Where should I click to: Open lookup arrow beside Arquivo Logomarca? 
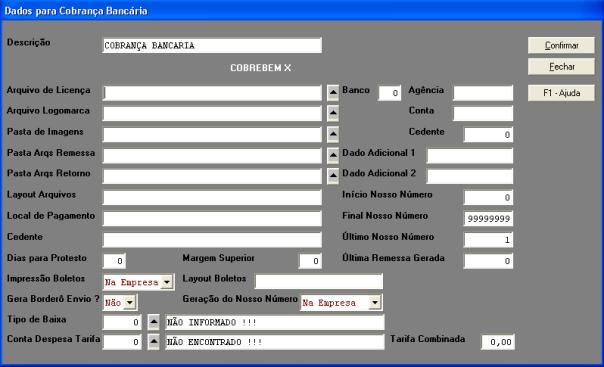[333, 114]
